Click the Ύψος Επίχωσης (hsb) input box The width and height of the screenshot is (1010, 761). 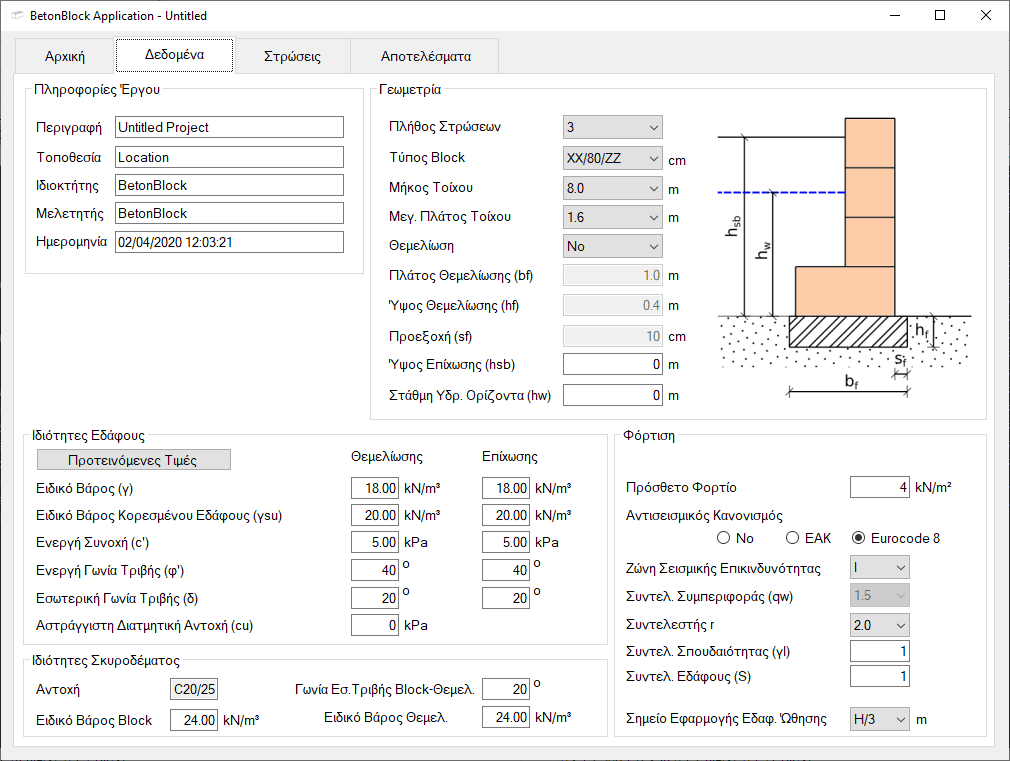[613, 365]
